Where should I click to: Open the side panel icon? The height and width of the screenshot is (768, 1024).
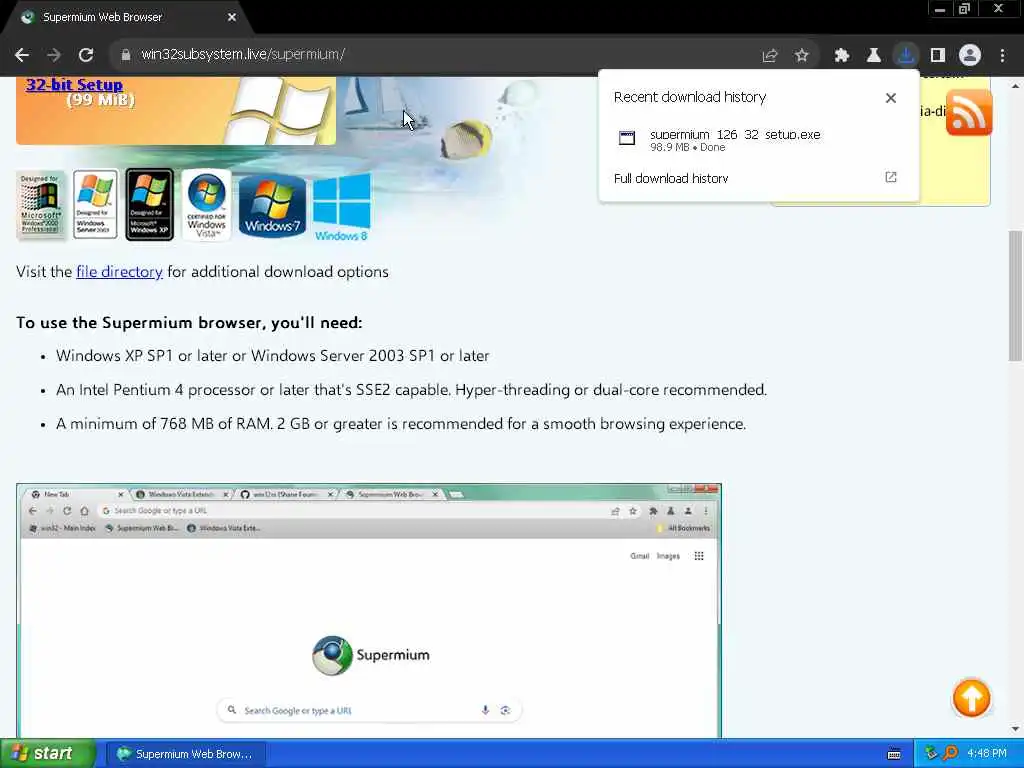pyautogui.click(x=938, y=56)
